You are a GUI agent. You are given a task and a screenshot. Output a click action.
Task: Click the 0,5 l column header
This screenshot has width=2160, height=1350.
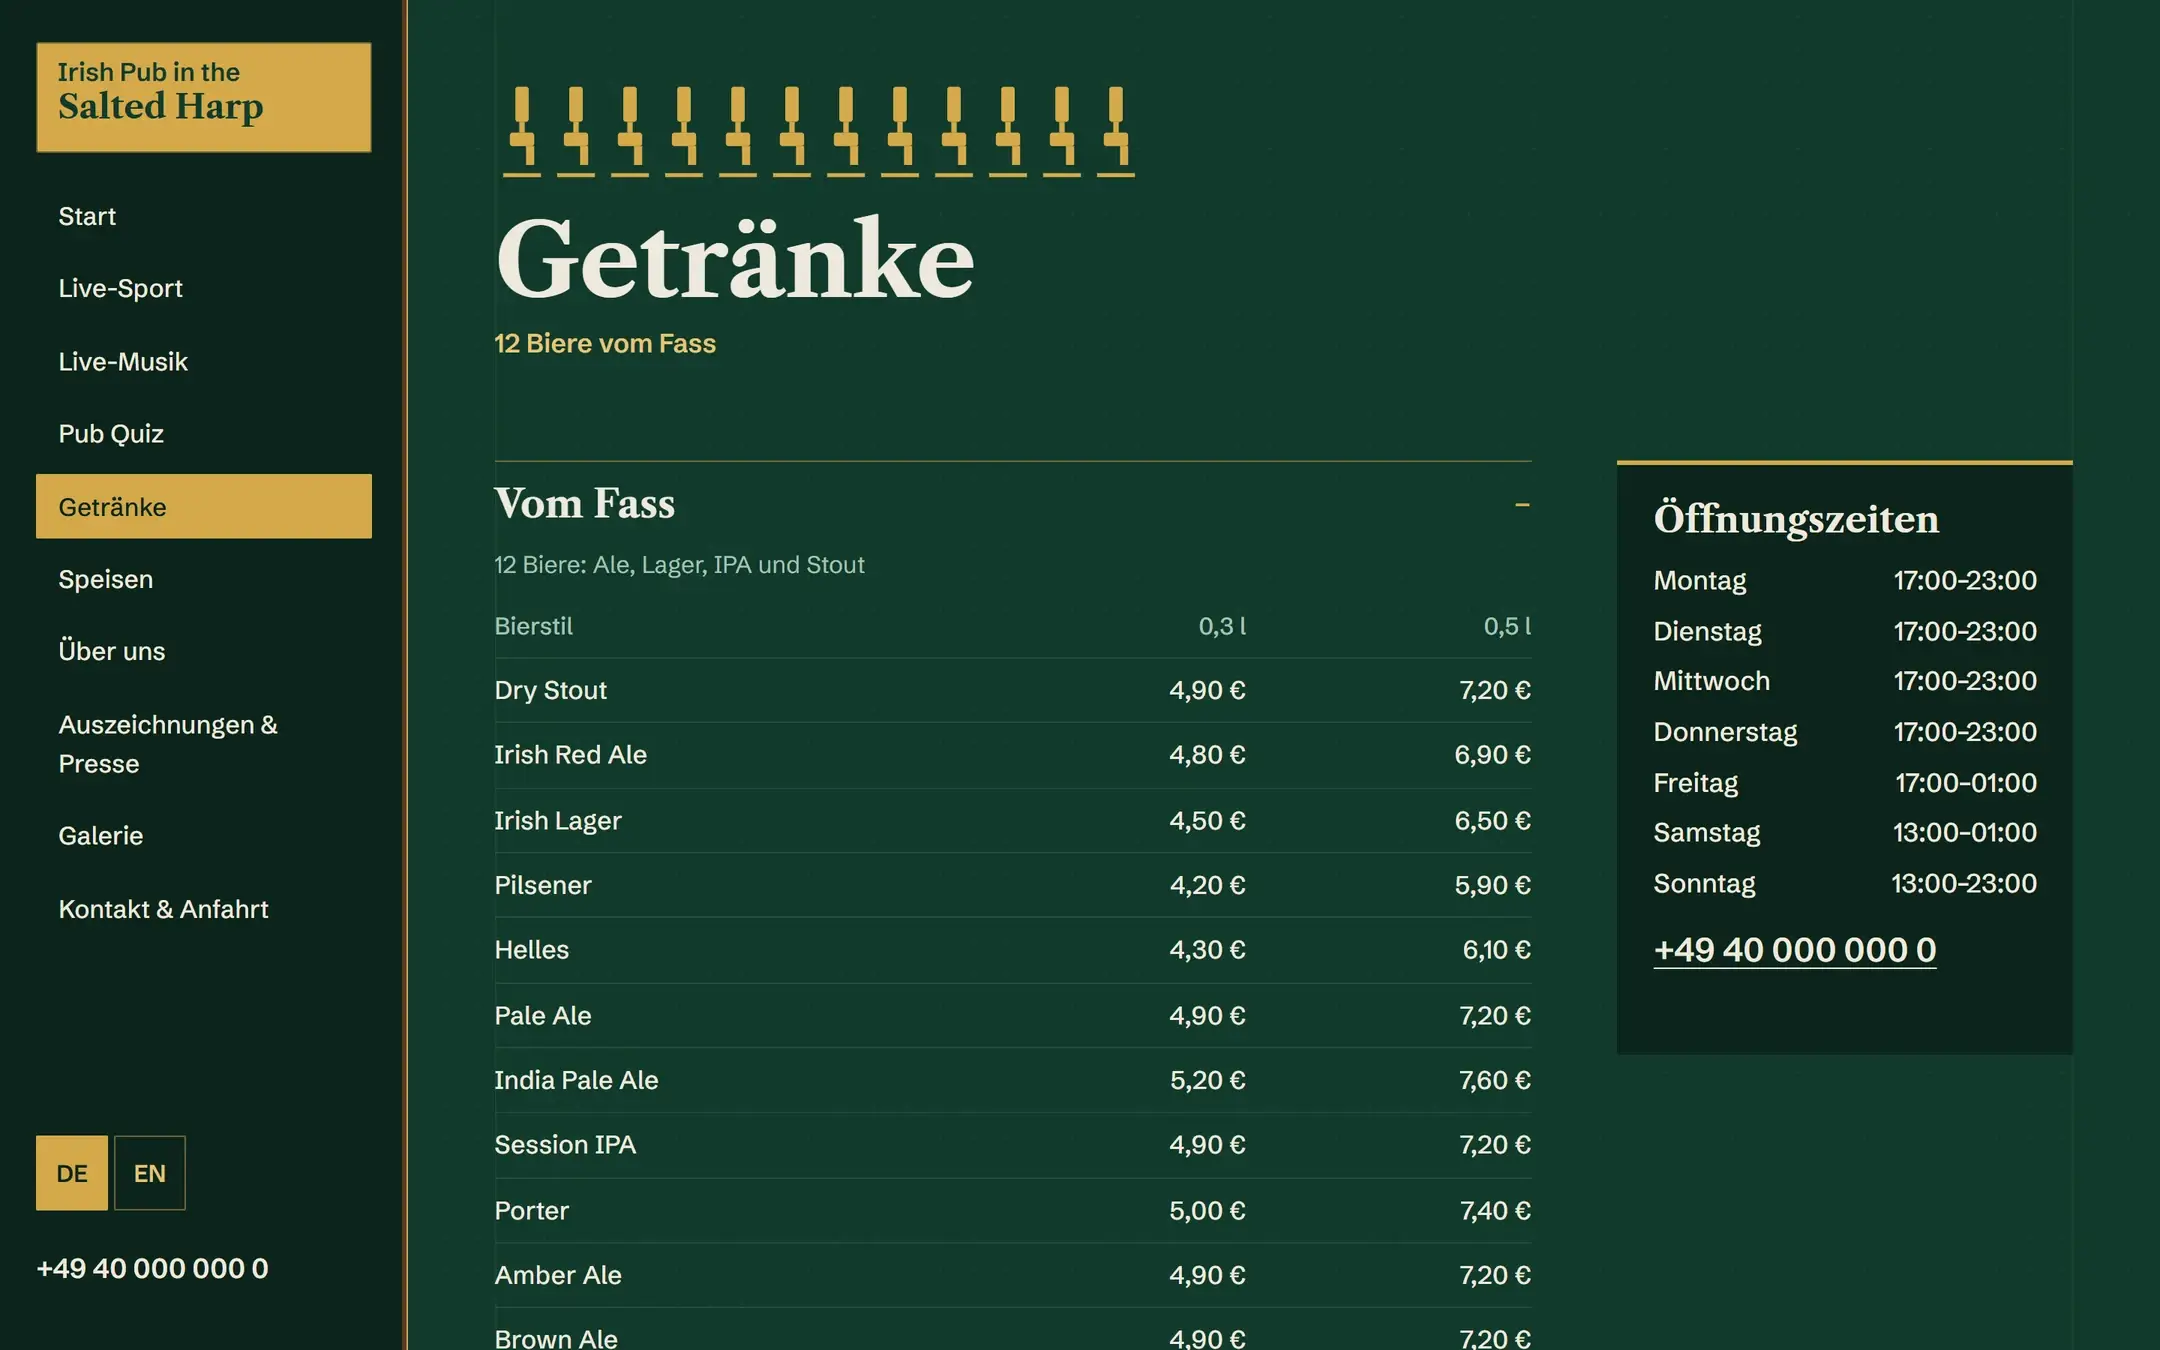point(1507,626)
